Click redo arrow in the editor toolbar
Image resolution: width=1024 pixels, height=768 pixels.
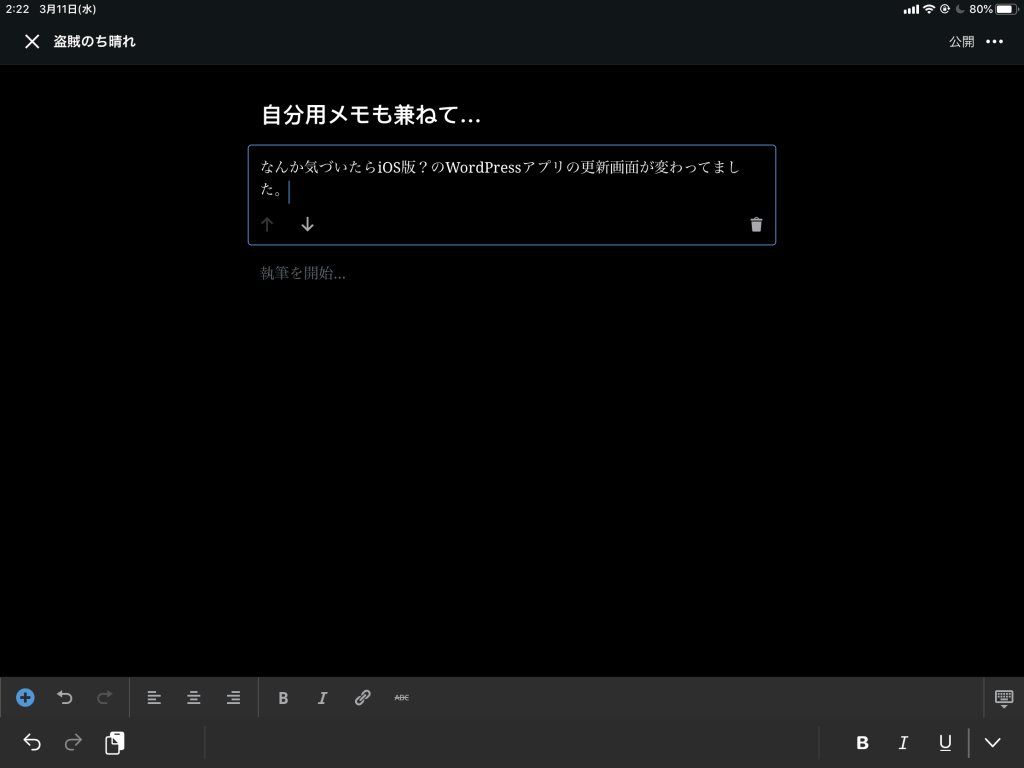click(x=104, y=698)
